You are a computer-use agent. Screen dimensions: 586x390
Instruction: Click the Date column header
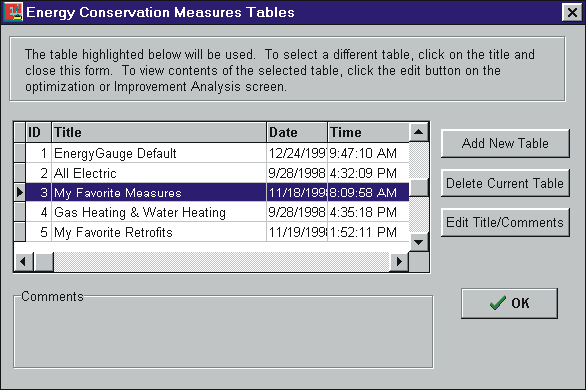click(297, 132)
